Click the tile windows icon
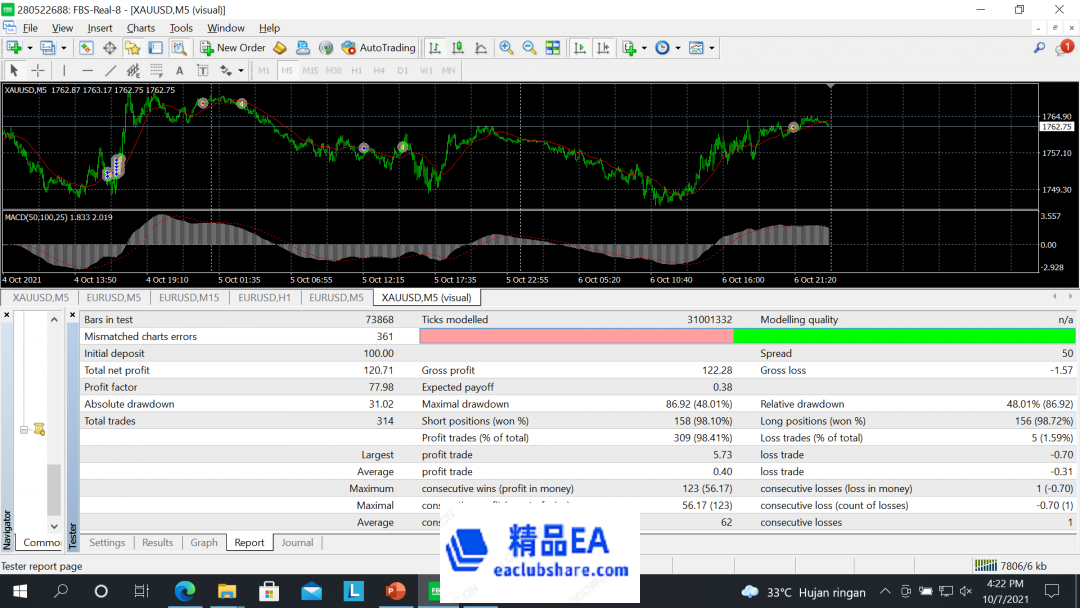The height and width of the screenshot is (608, 1080). tap(552, 48)
